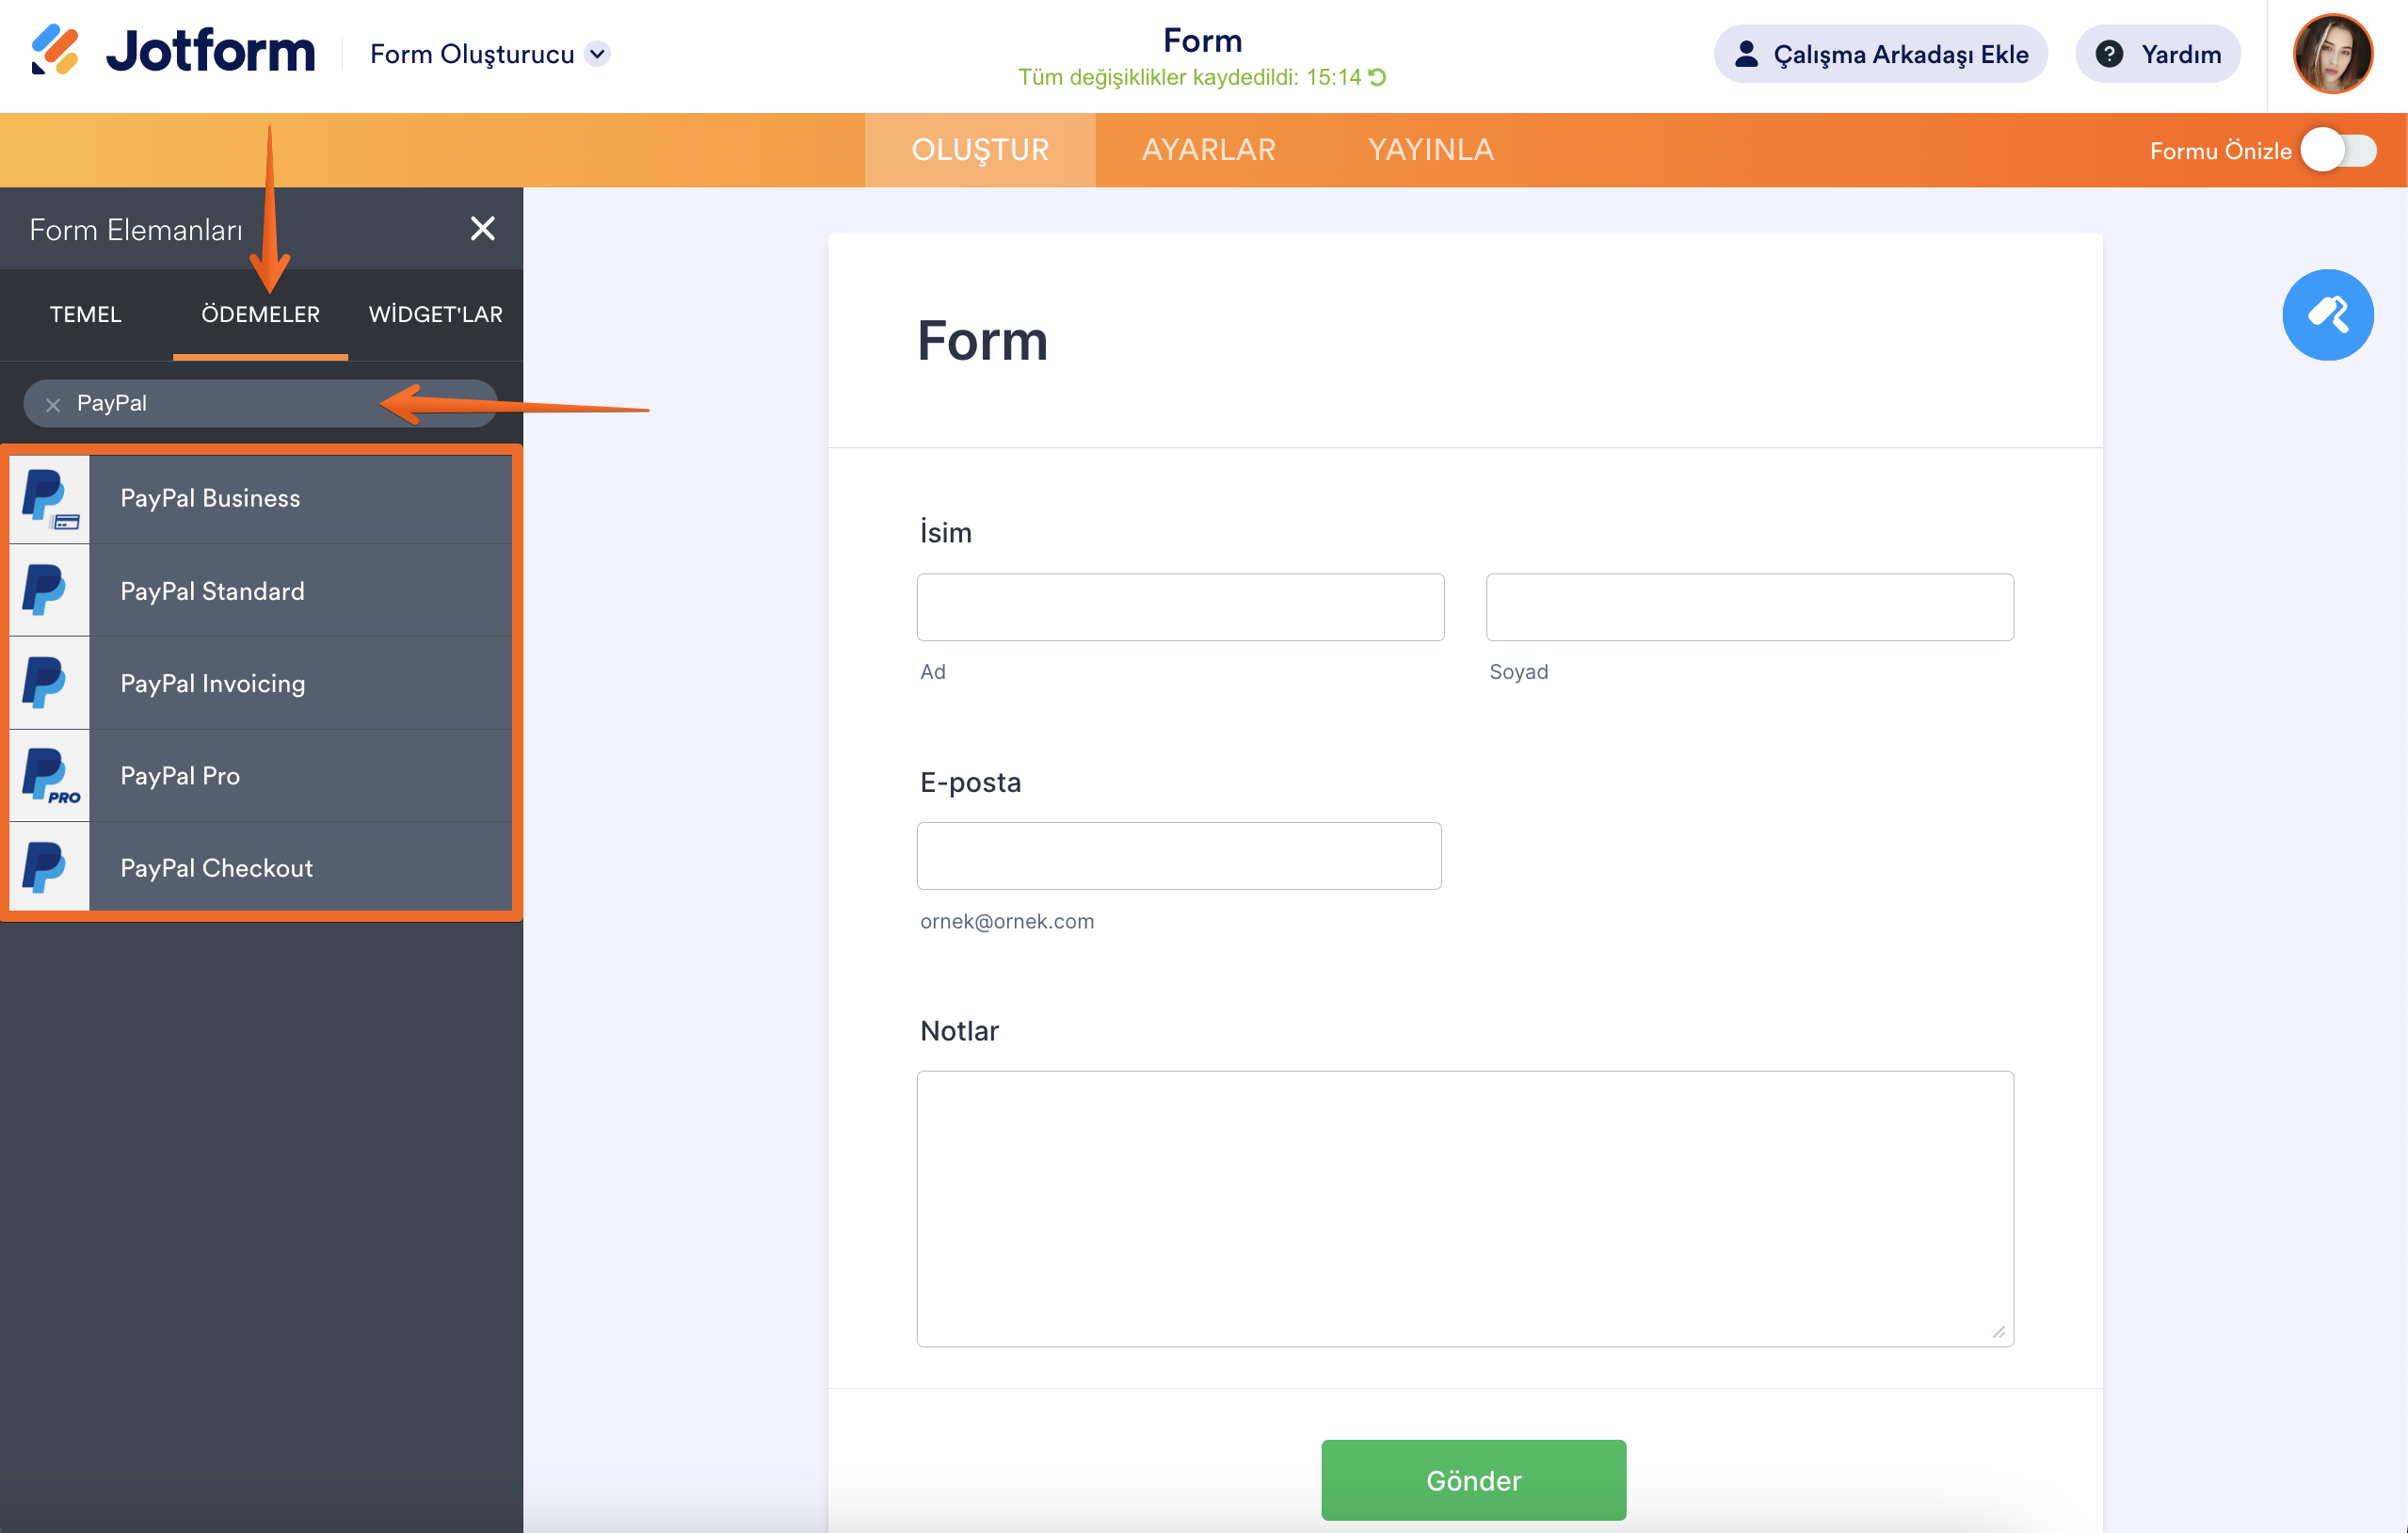Choose the PayPal Pro icon
This screenshot has width=2408, height=1533.
point(49,776)
